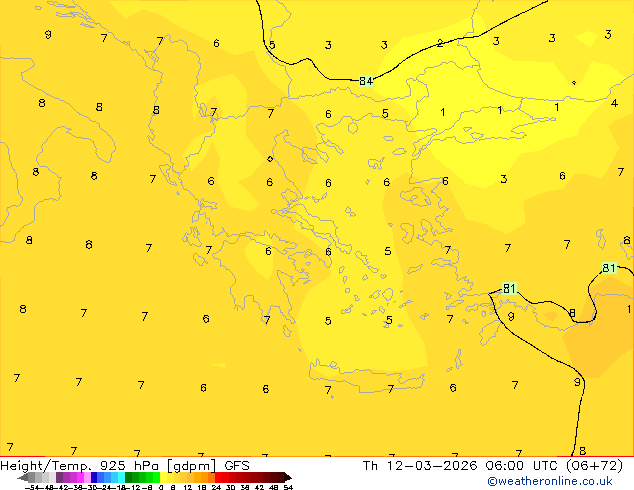This screenshot has height=490, width=634.
Task: Click the dark green swatch in the legend
Action: pos(129,477)
